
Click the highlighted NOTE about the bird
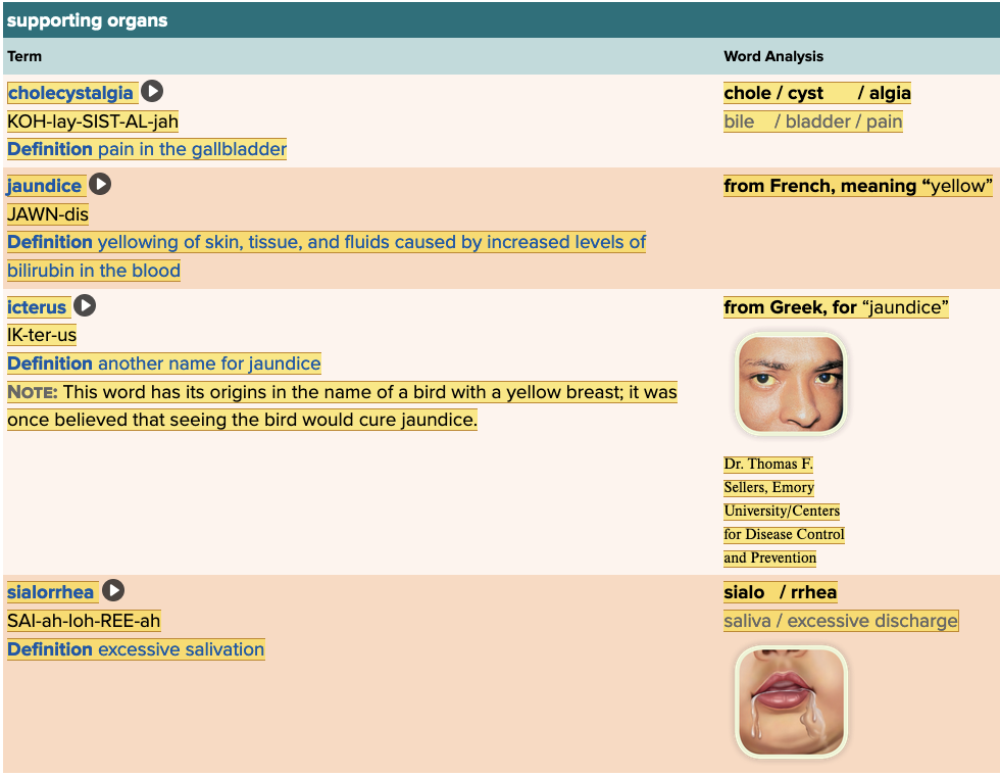tap(340, 406)
